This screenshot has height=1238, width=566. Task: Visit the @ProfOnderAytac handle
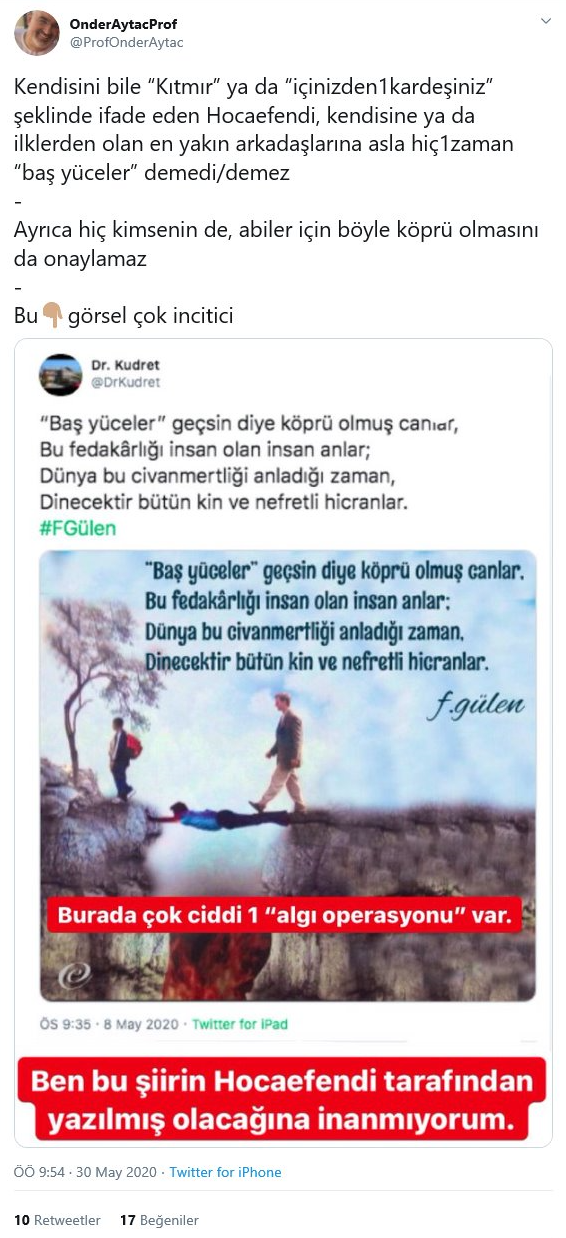(x=127, y=43)
